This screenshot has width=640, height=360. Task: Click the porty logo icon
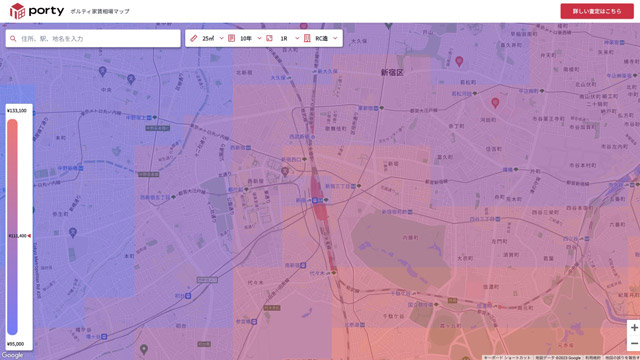(18, 11)
